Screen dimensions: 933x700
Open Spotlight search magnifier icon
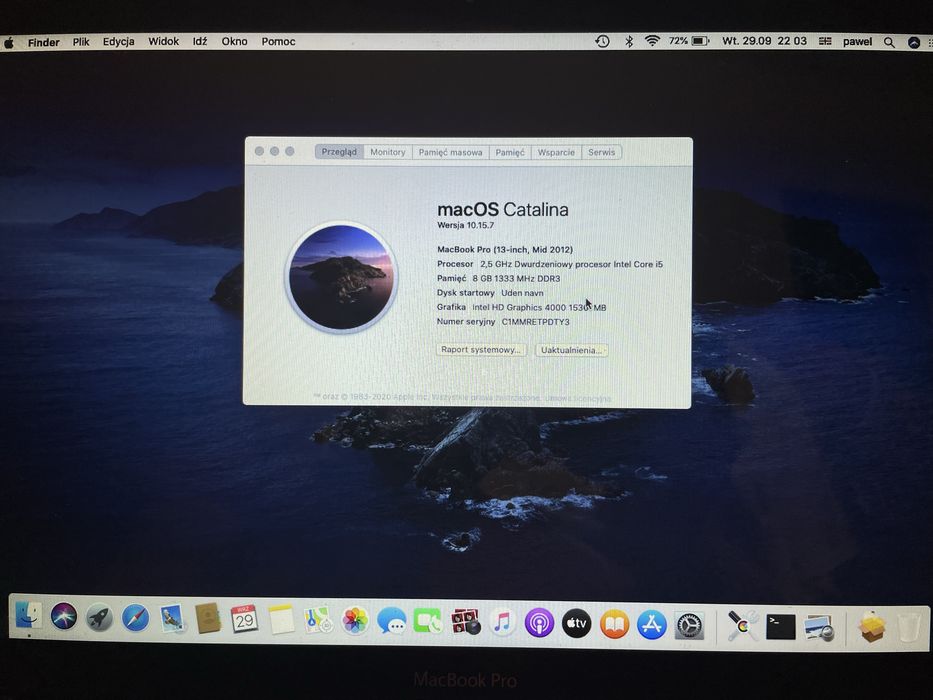[x=889, y=42]
